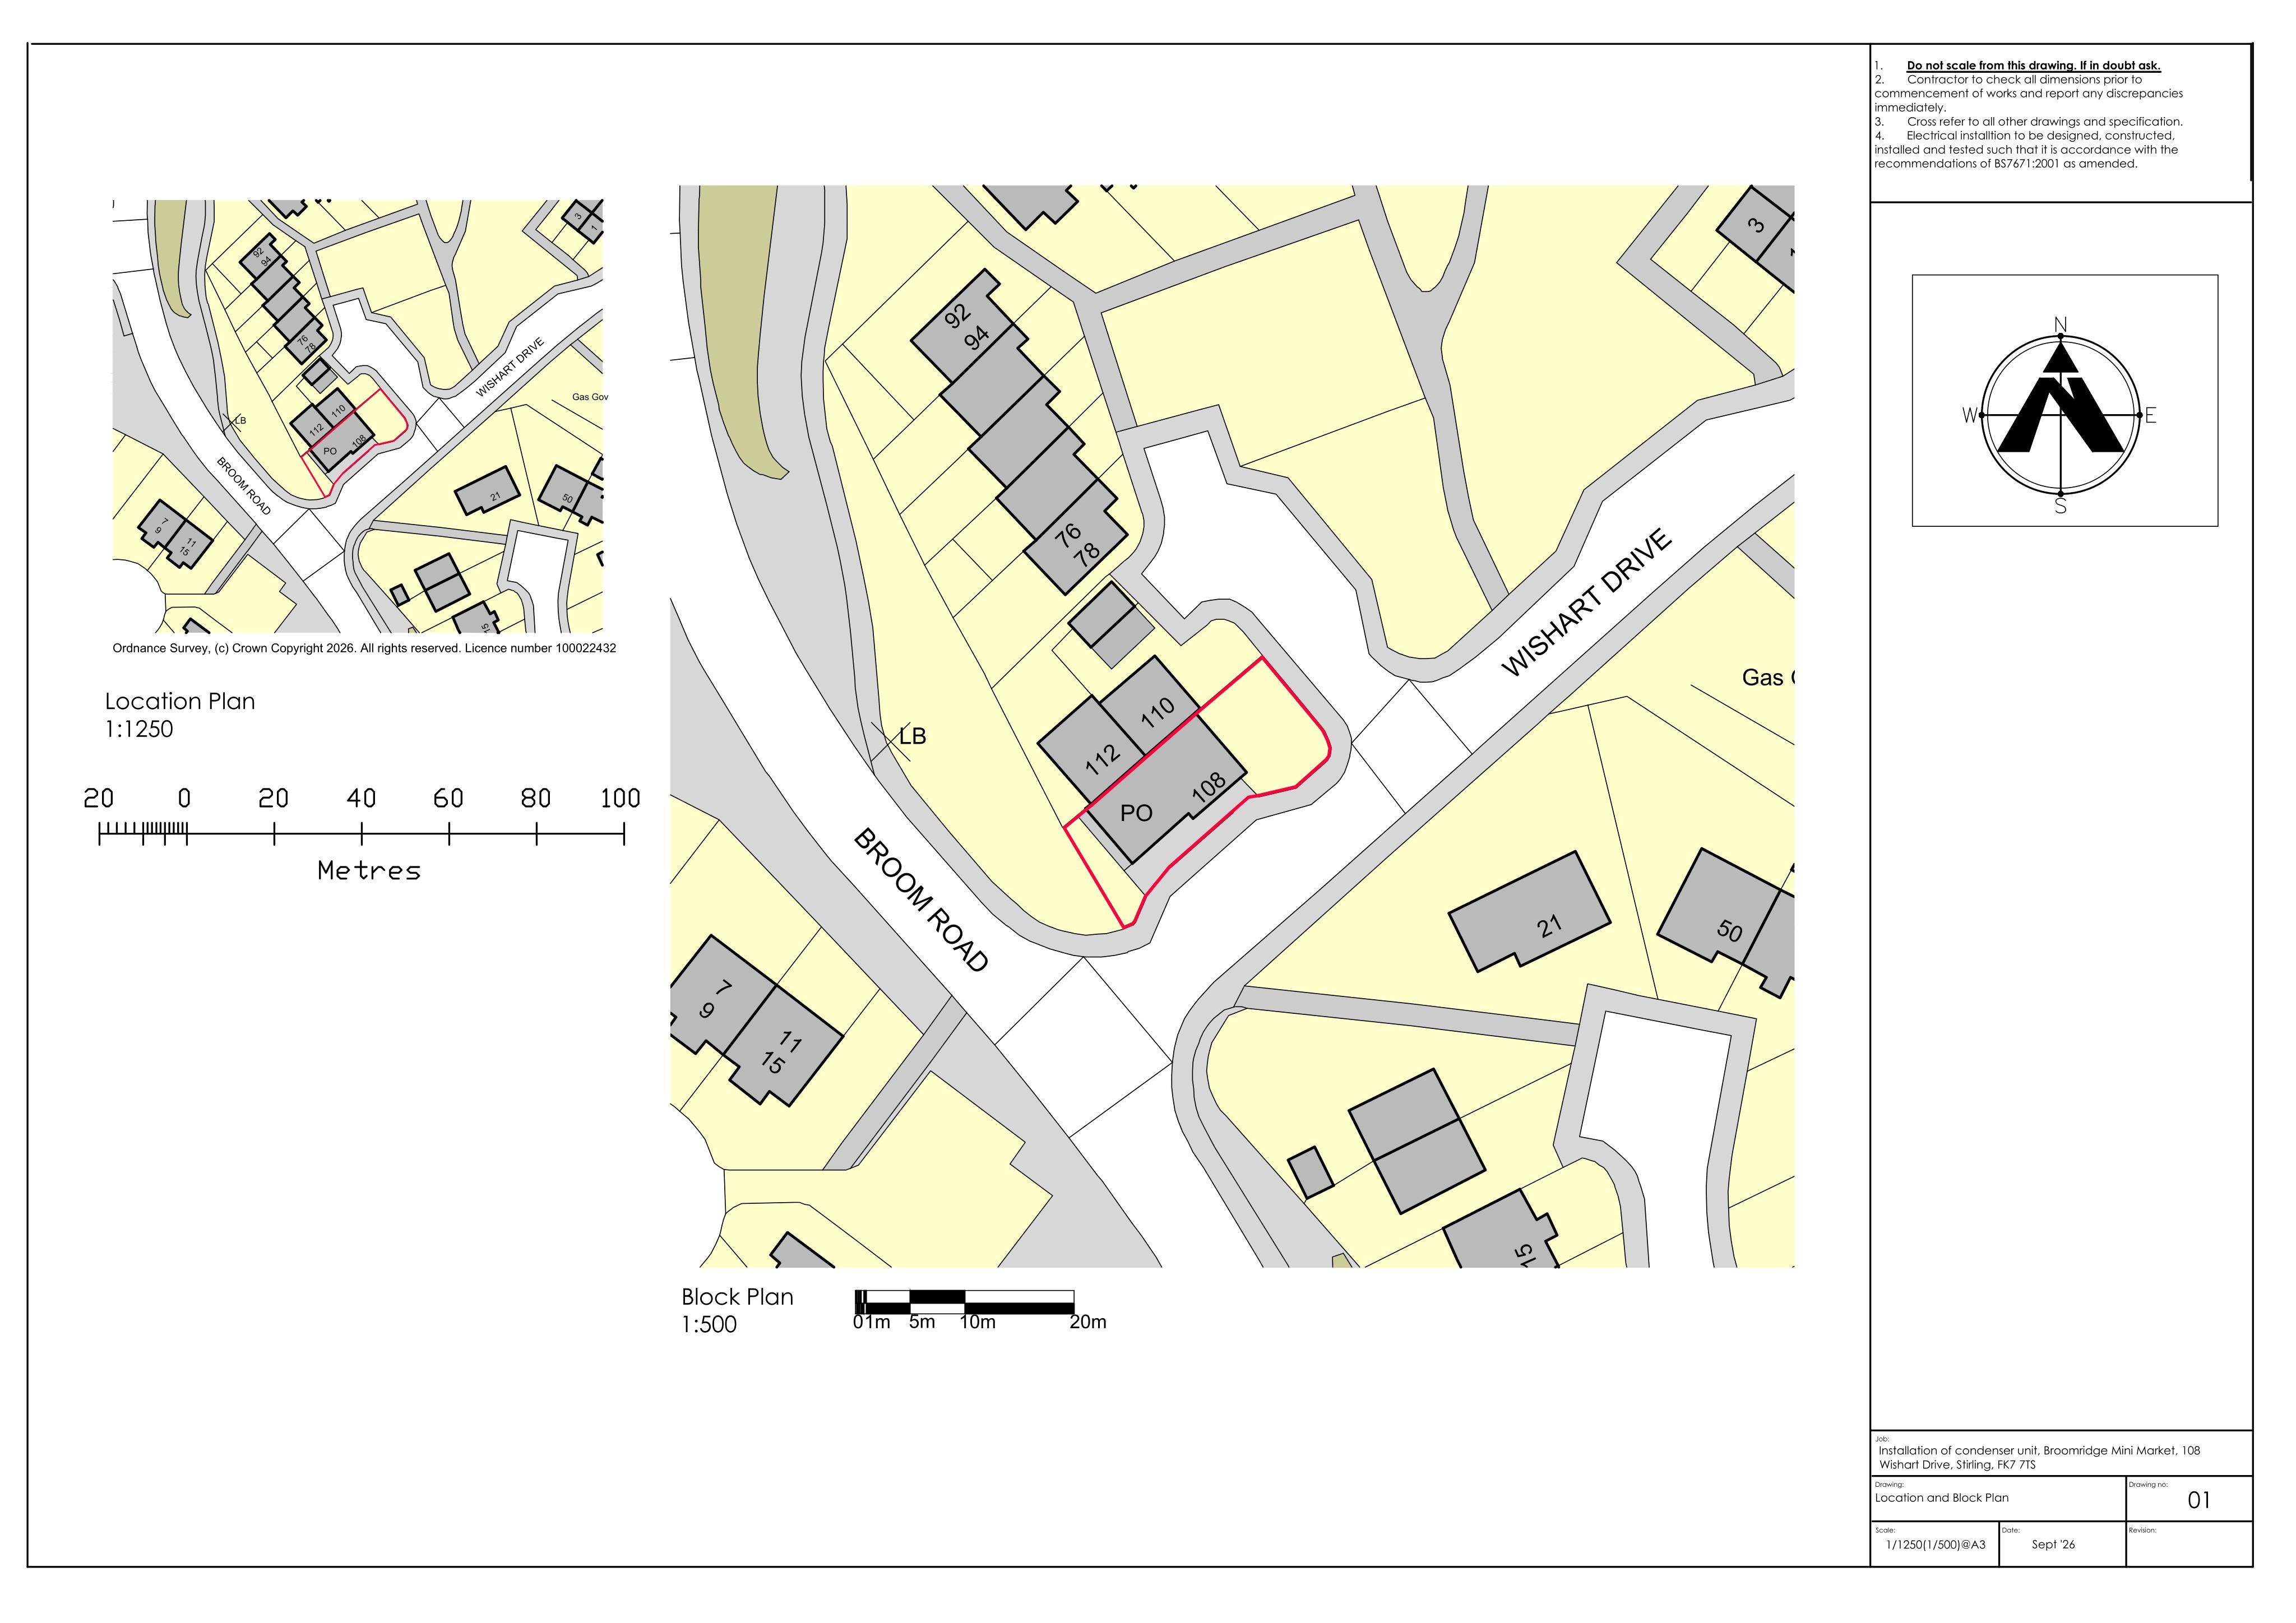2296x1623 pixels.
Task: Click building number '94' in block plan
Action: point(976,336)
